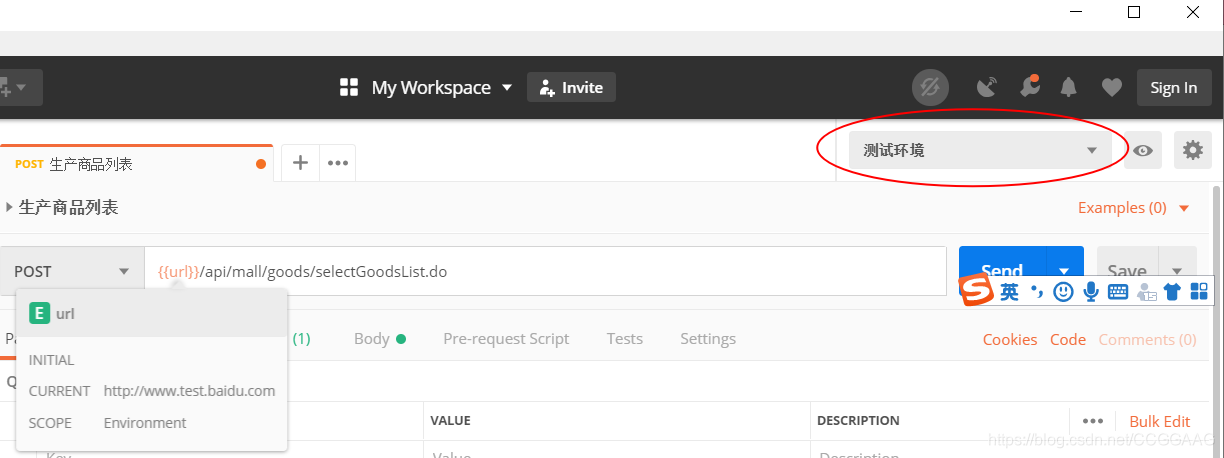Open the tab options ellipsis
This screenshot has height=458, width=1224.
[x=338, y=163]
